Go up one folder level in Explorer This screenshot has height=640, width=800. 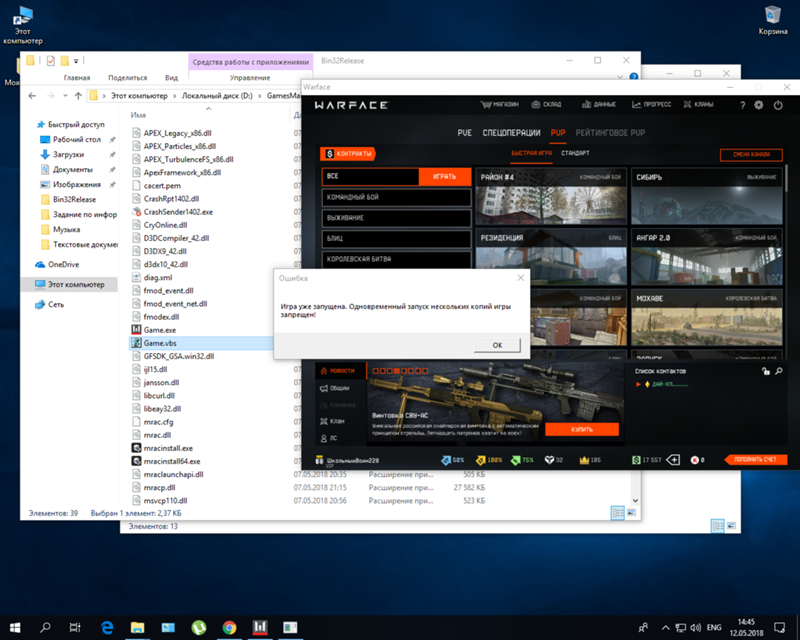pyautogui.click(x=78, y=95)
